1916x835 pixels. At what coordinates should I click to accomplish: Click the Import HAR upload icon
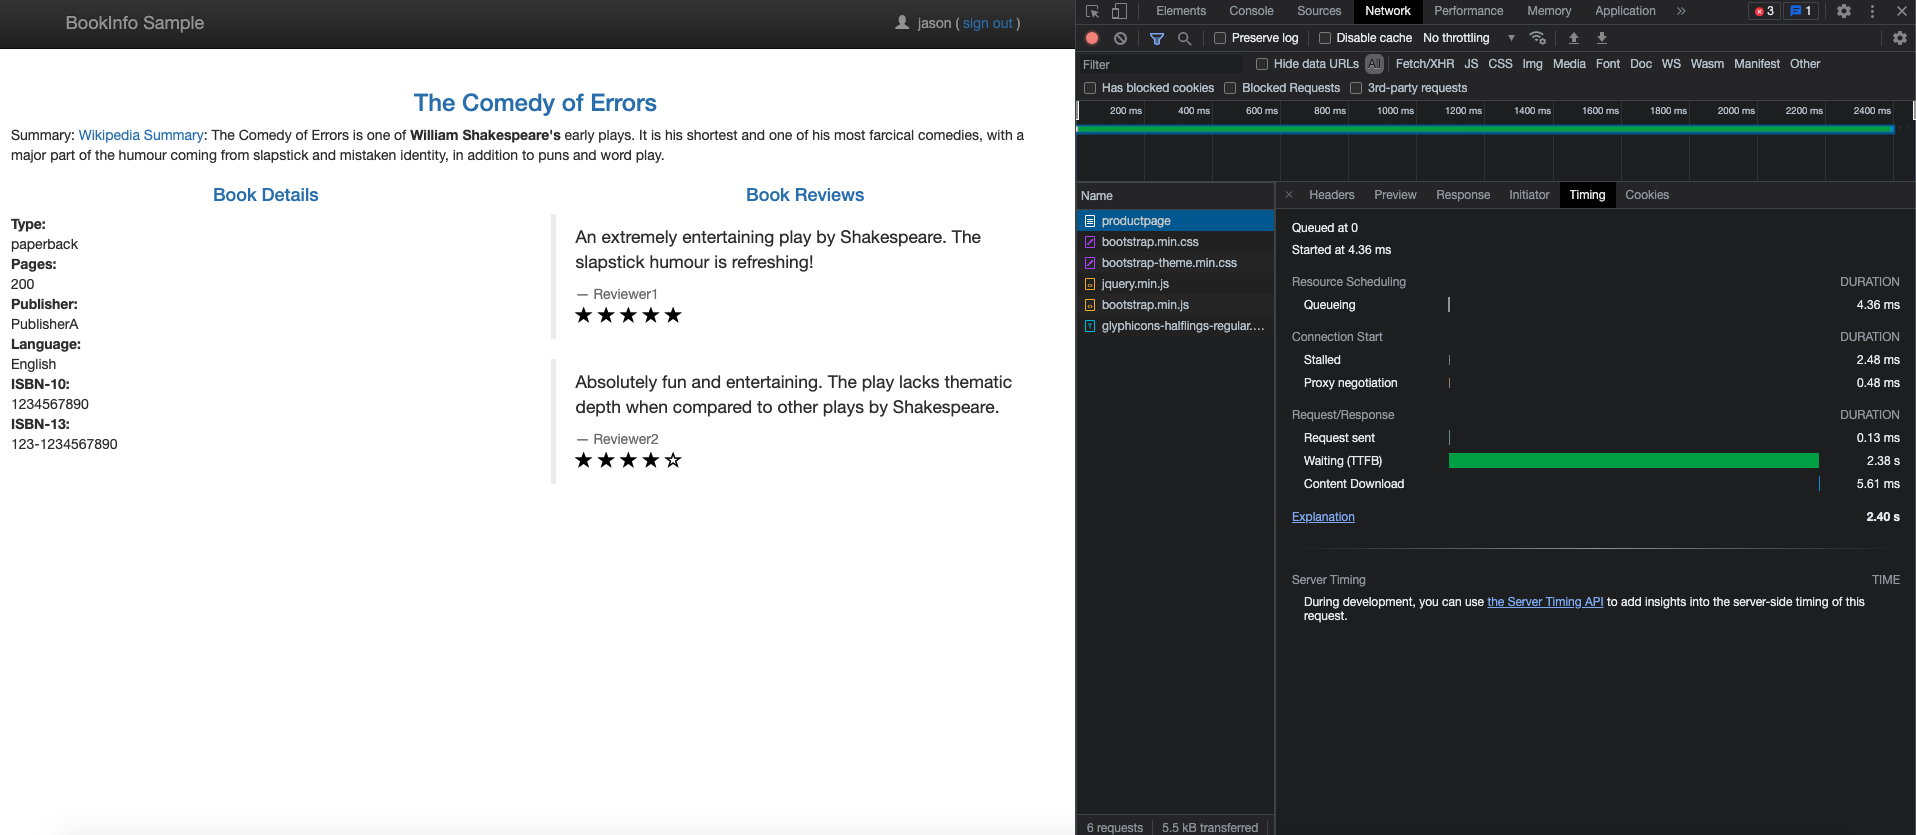point(1574,38)
